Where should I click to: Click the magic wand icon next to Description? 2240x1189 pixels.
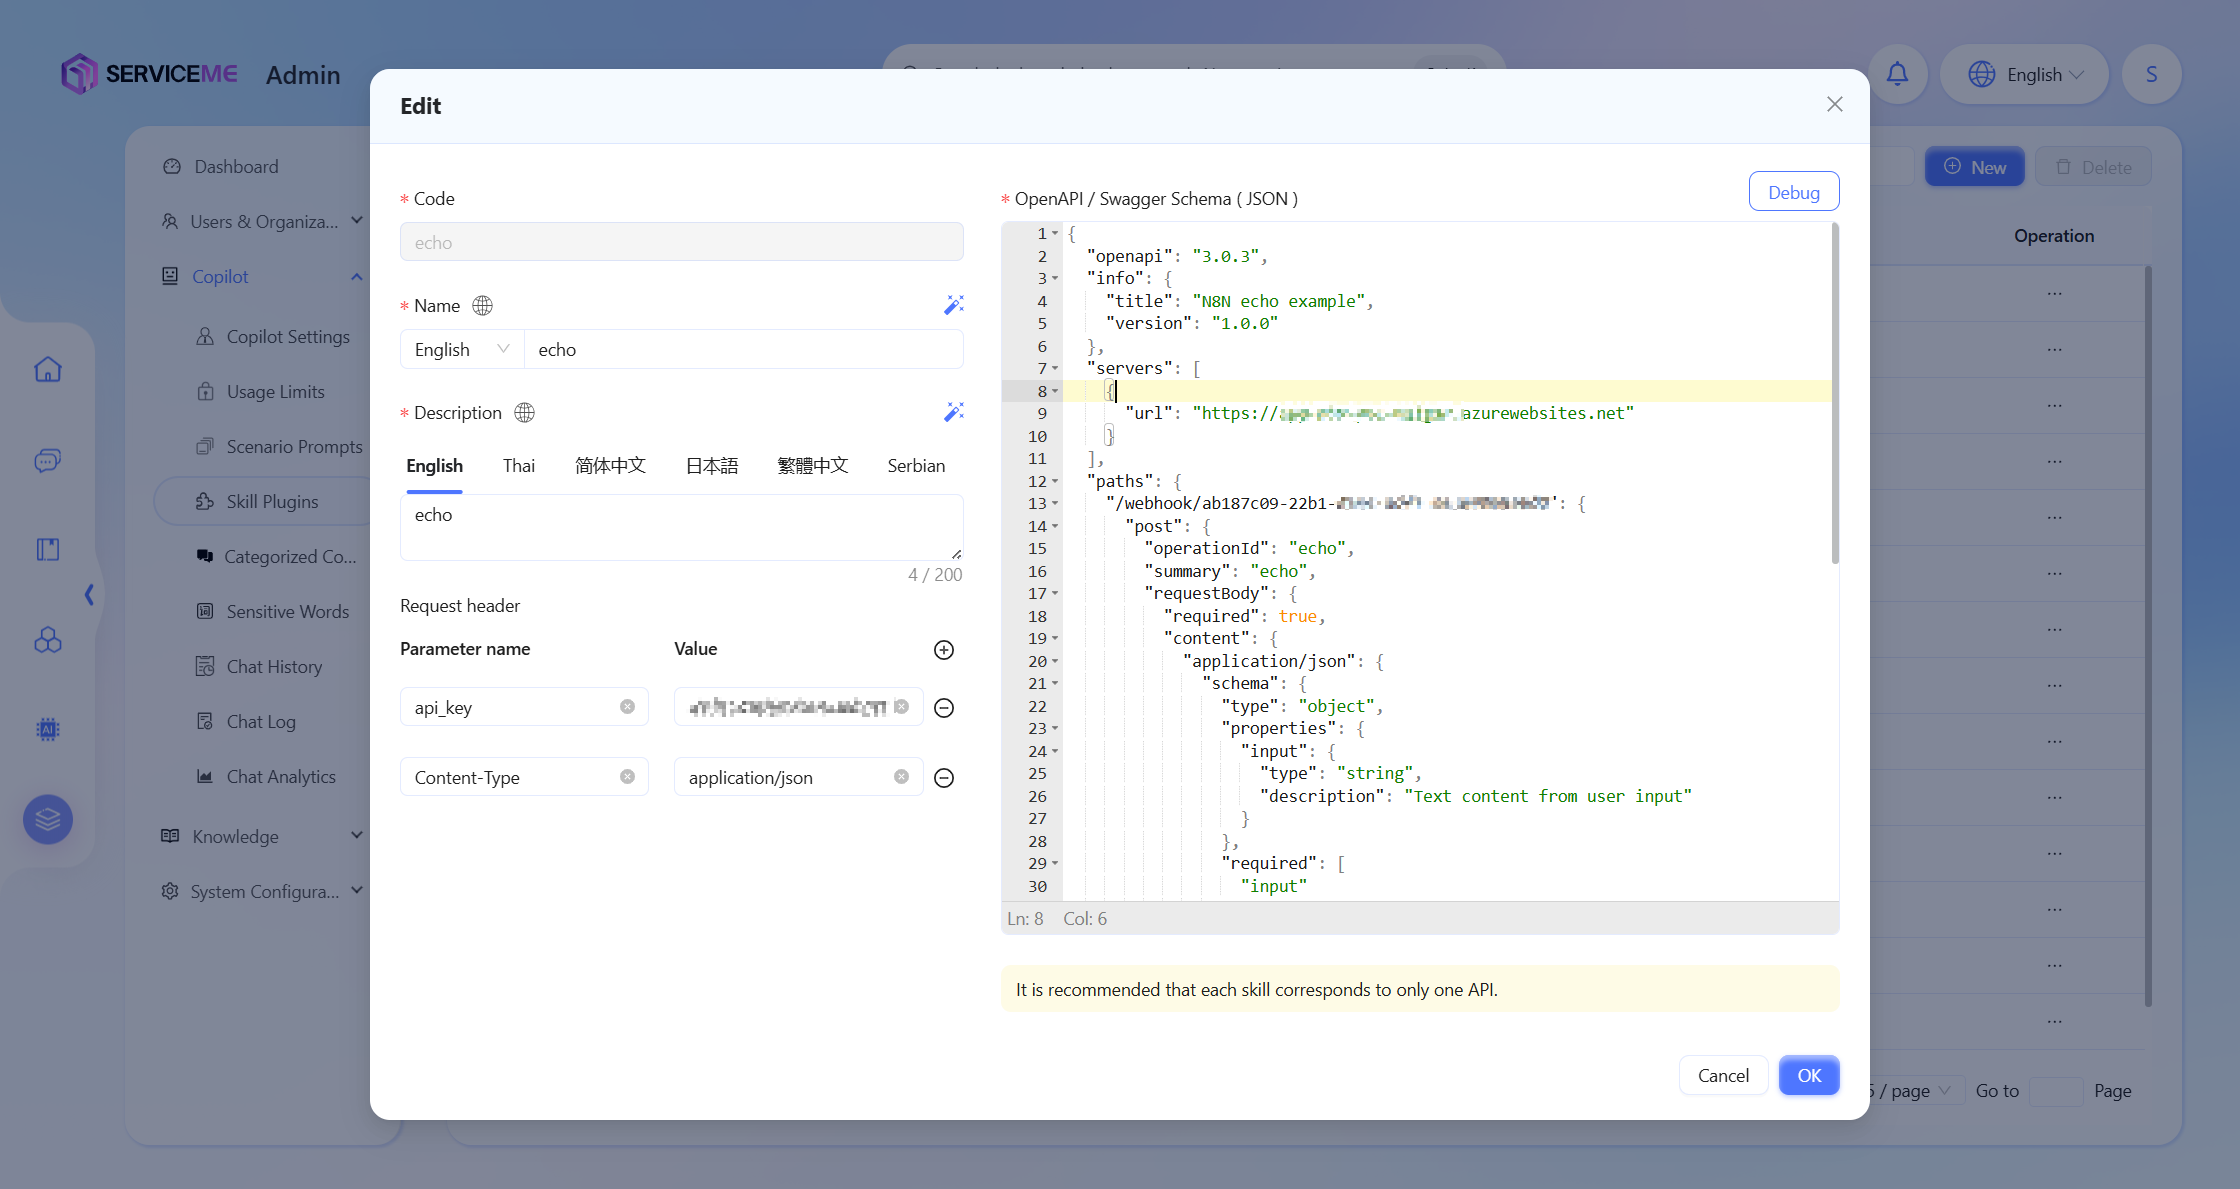954,412
